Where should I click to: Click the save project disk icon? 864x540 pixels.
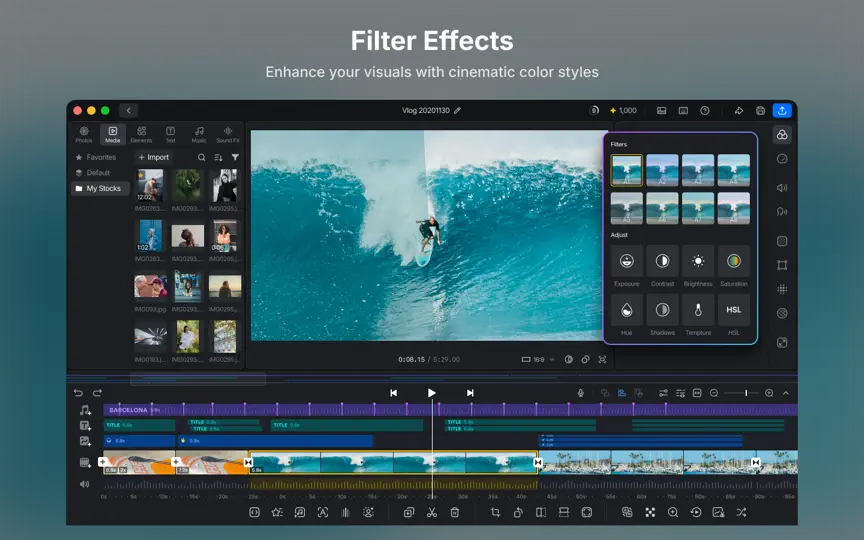click(x=760, y=110)
